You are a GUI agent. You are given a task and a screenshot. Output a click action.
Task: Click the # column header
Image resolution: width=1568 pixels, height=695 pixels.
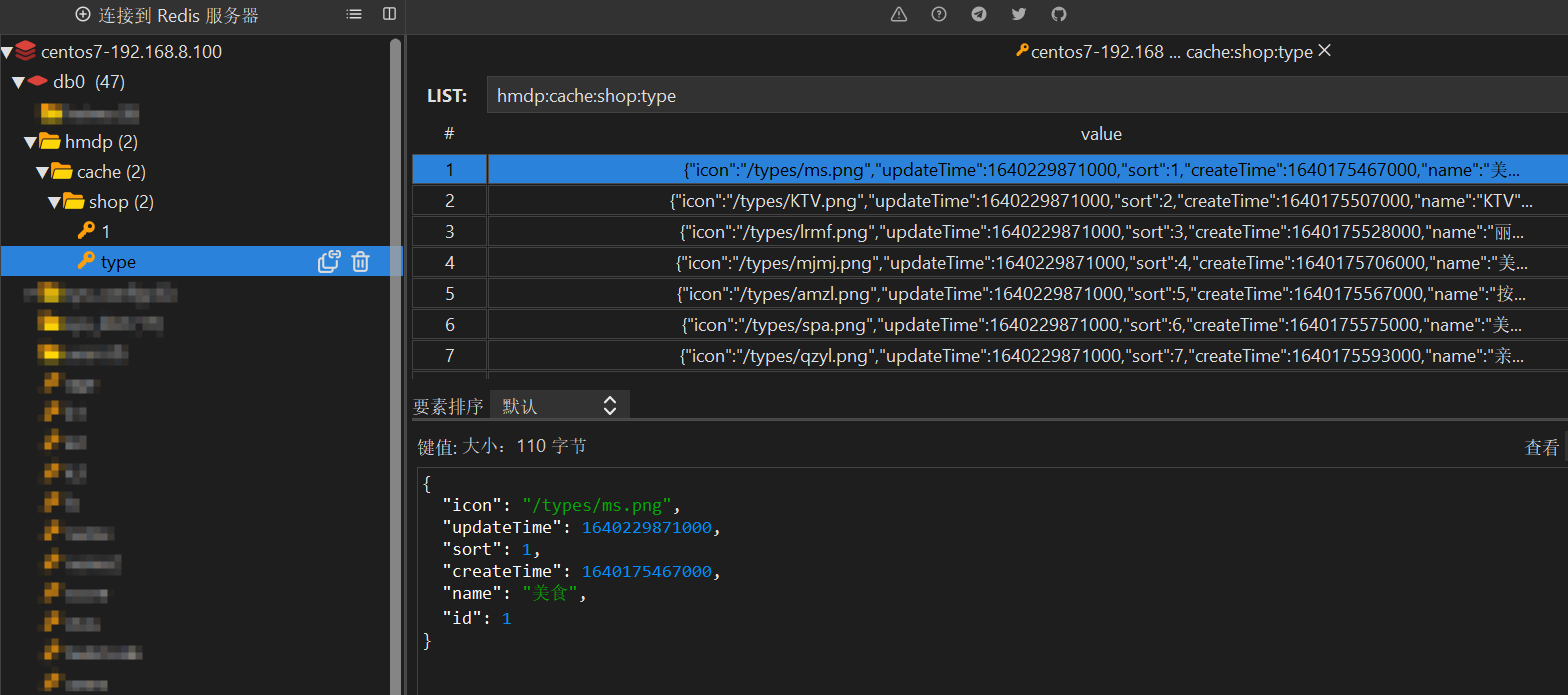(450, 134)
